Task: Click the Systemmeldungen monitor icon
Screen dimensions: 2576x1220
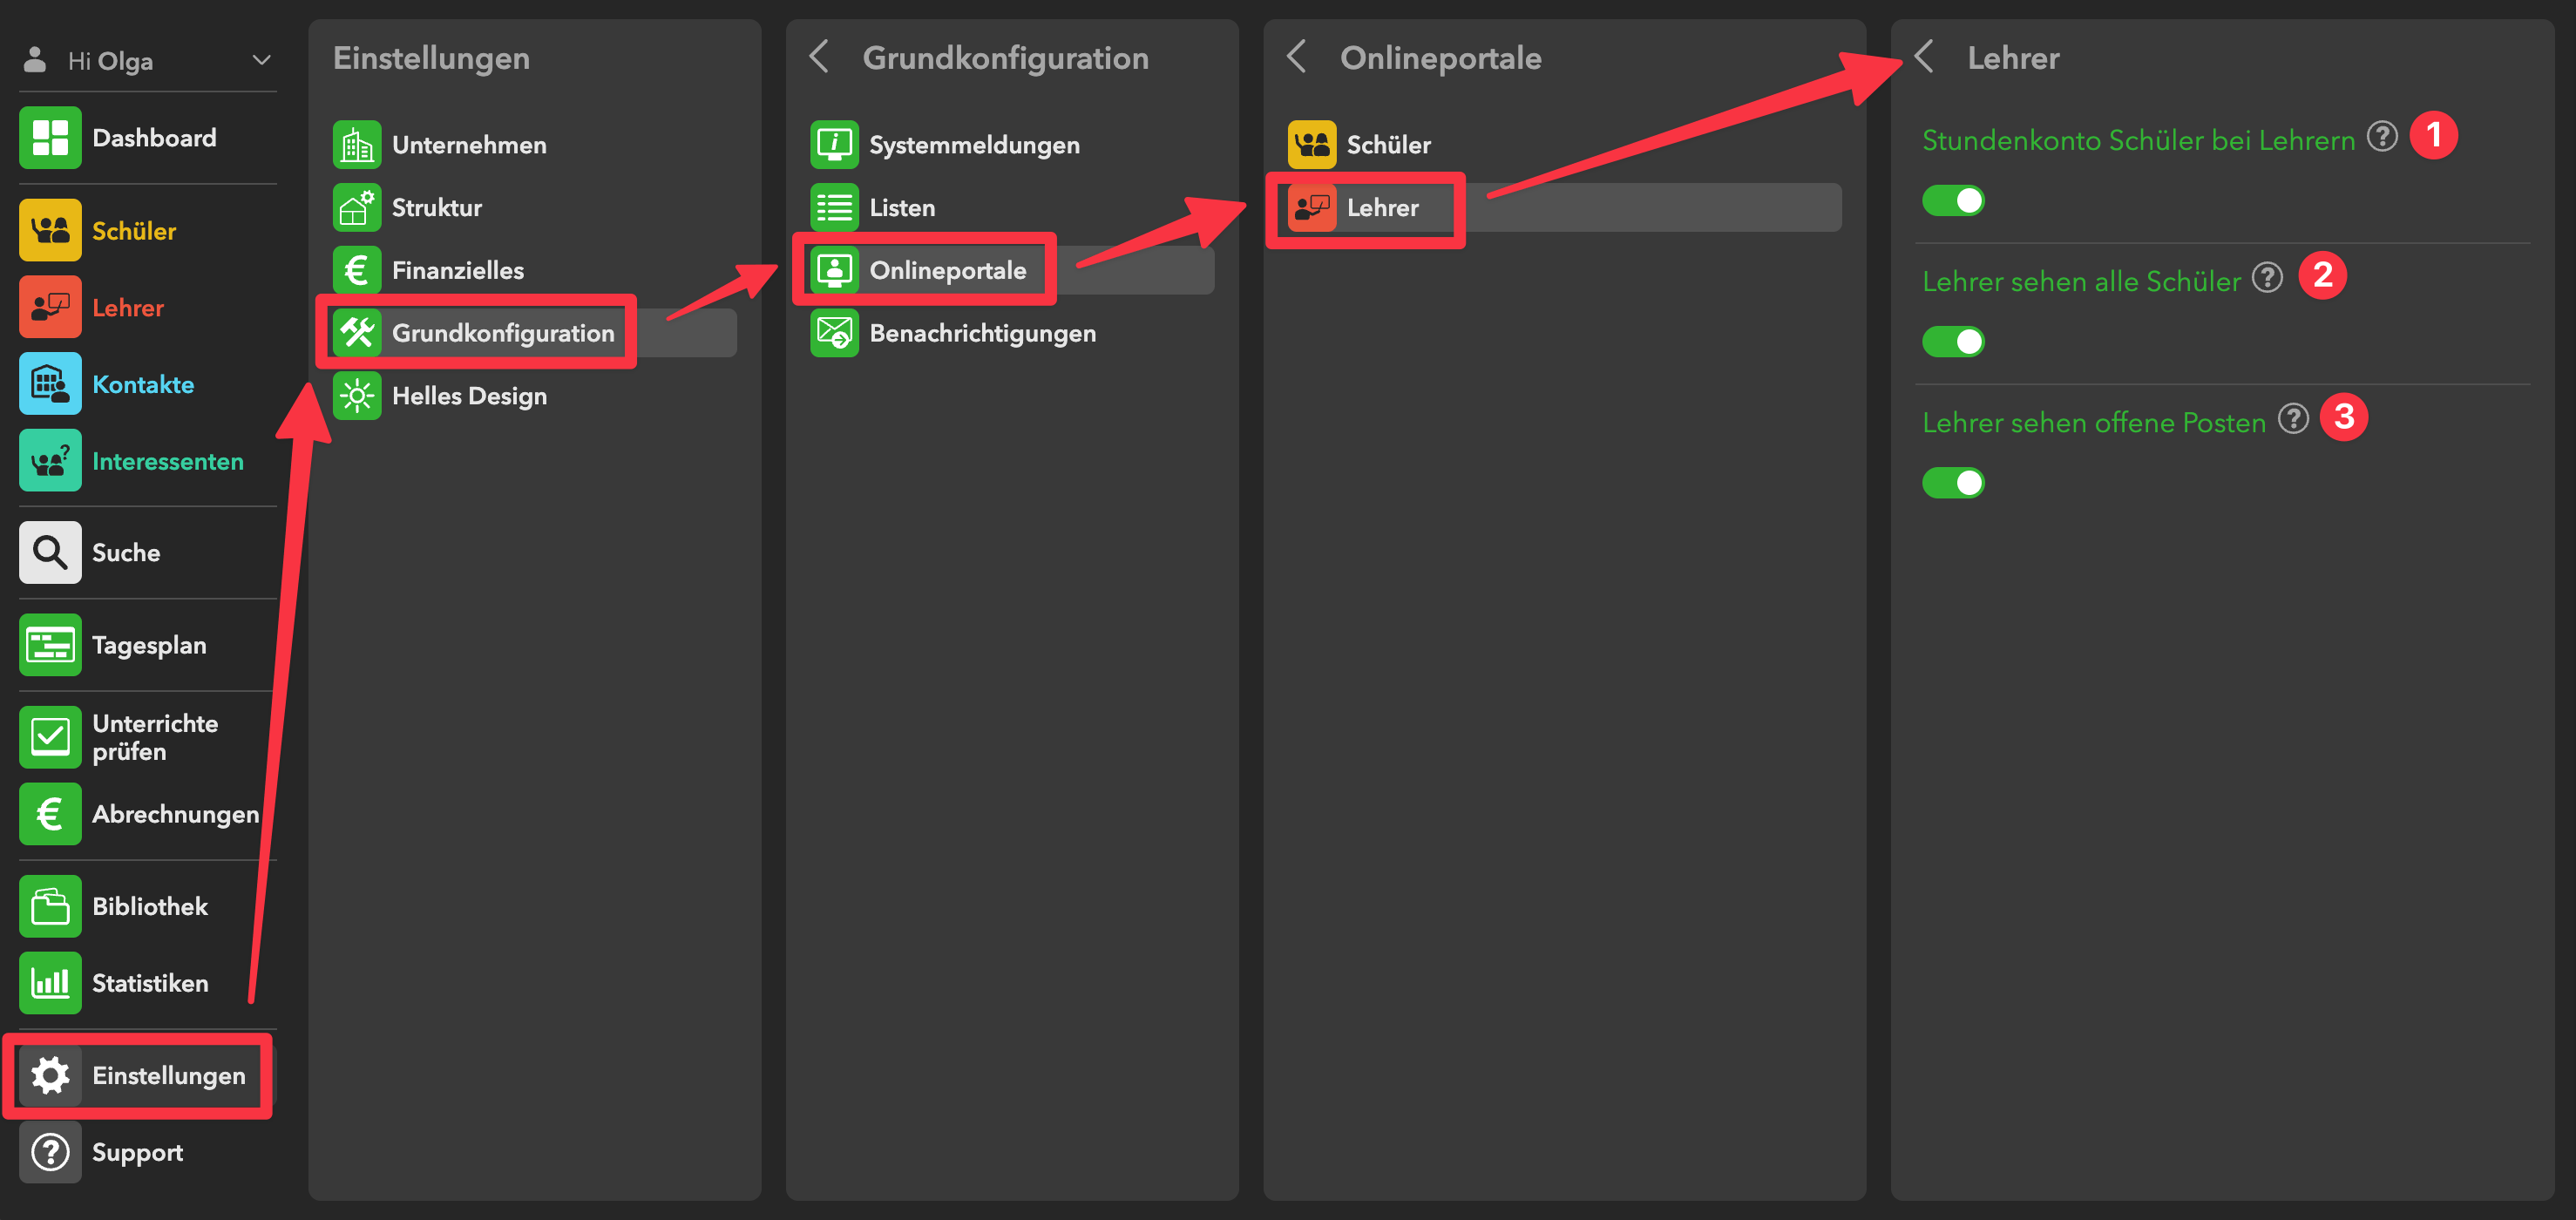Action: pyautogui.click(x=834, y=145)
